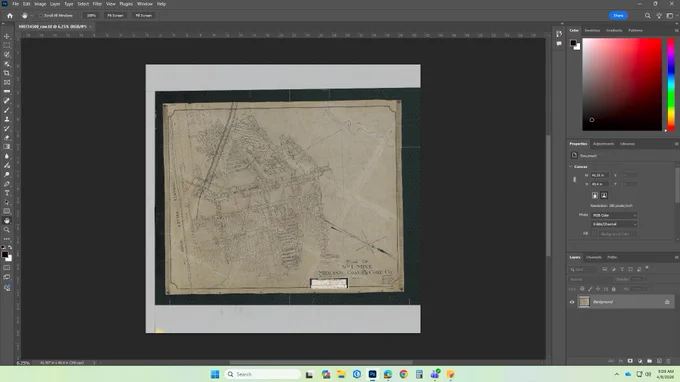This screenshot has width=680, height=382.
Task: Create new fill or adjustment layer icon
Action: (x=640, y=361)
